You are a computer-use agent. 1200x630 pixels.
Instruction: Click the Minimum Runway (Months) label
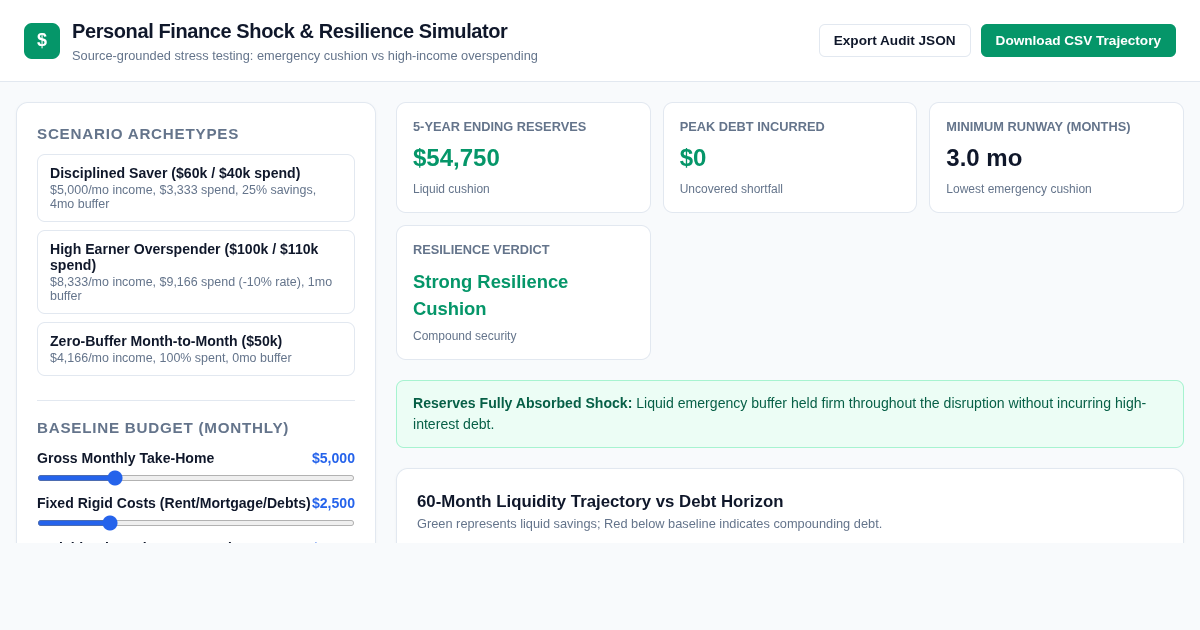(x=1038, y=127)
